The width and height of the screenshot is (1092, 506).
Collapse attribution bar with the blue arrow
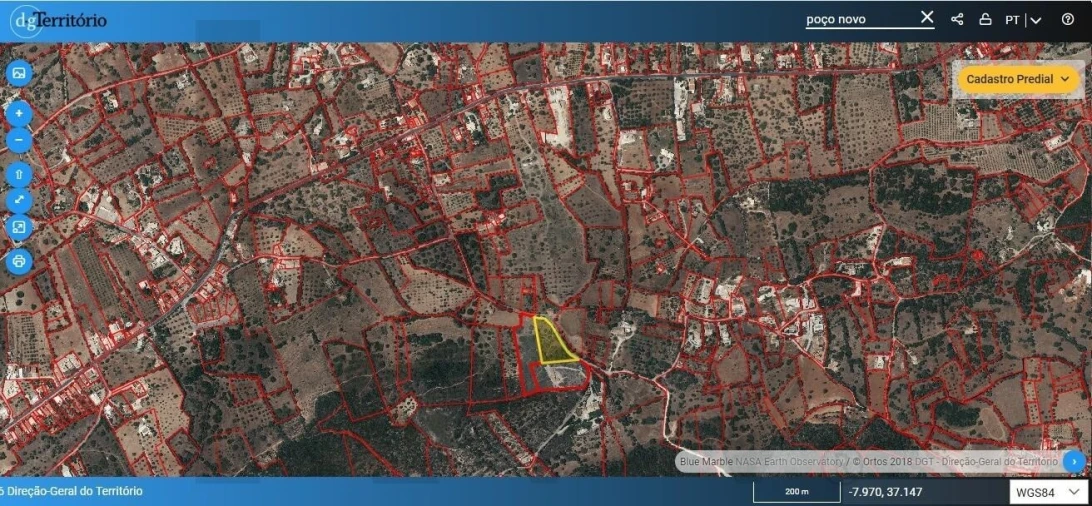pos(1074,461)
